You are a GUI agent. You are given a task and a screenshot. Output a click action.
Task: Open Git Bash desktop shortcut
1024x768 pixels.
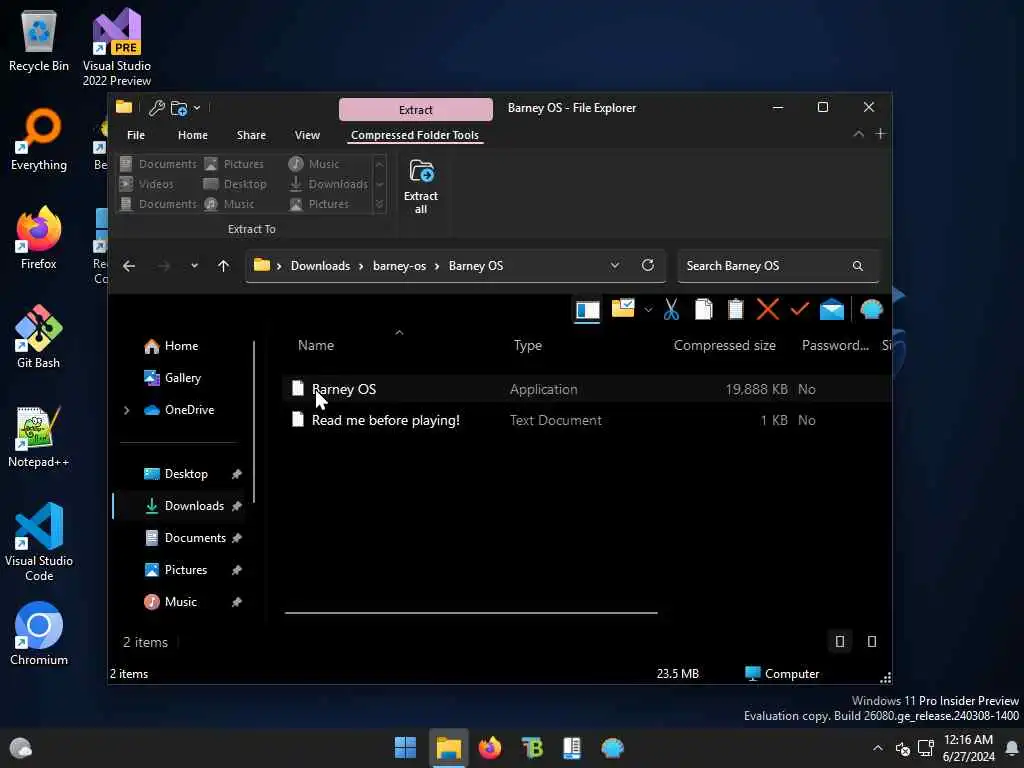39,338
